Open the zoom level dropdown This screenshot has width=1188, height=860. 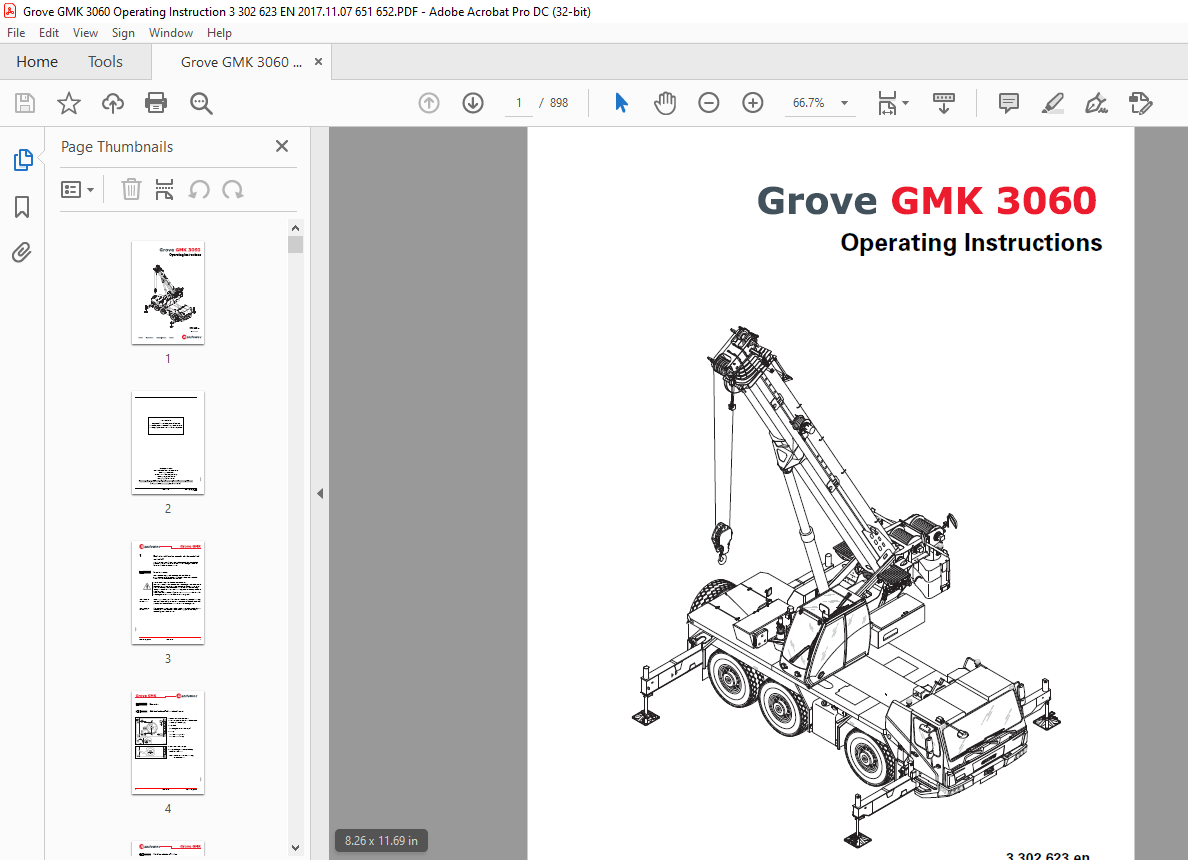tap(844, 103)
